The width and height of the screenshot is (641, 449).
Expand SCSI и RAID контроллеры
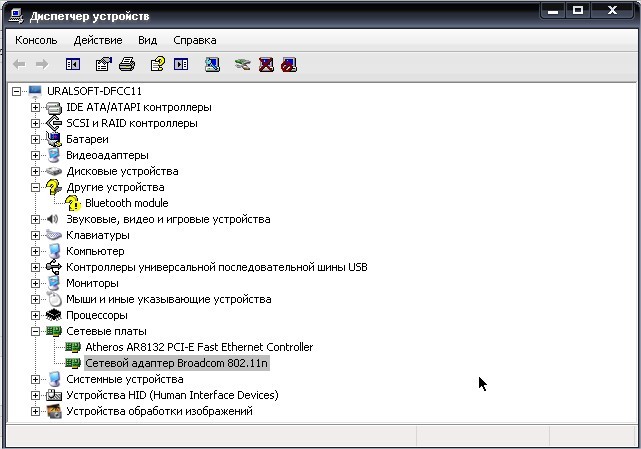point(35,123)
